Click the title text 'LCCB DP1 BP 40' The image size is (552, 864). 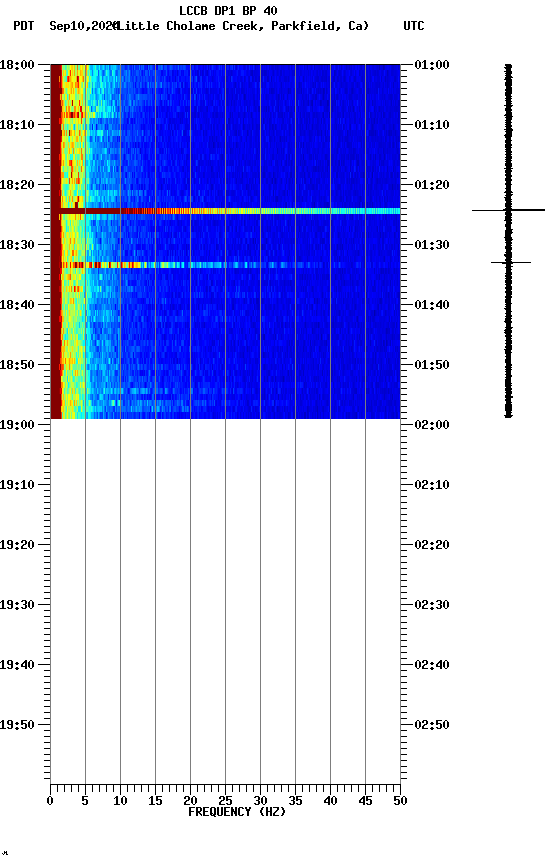point(228,10)
